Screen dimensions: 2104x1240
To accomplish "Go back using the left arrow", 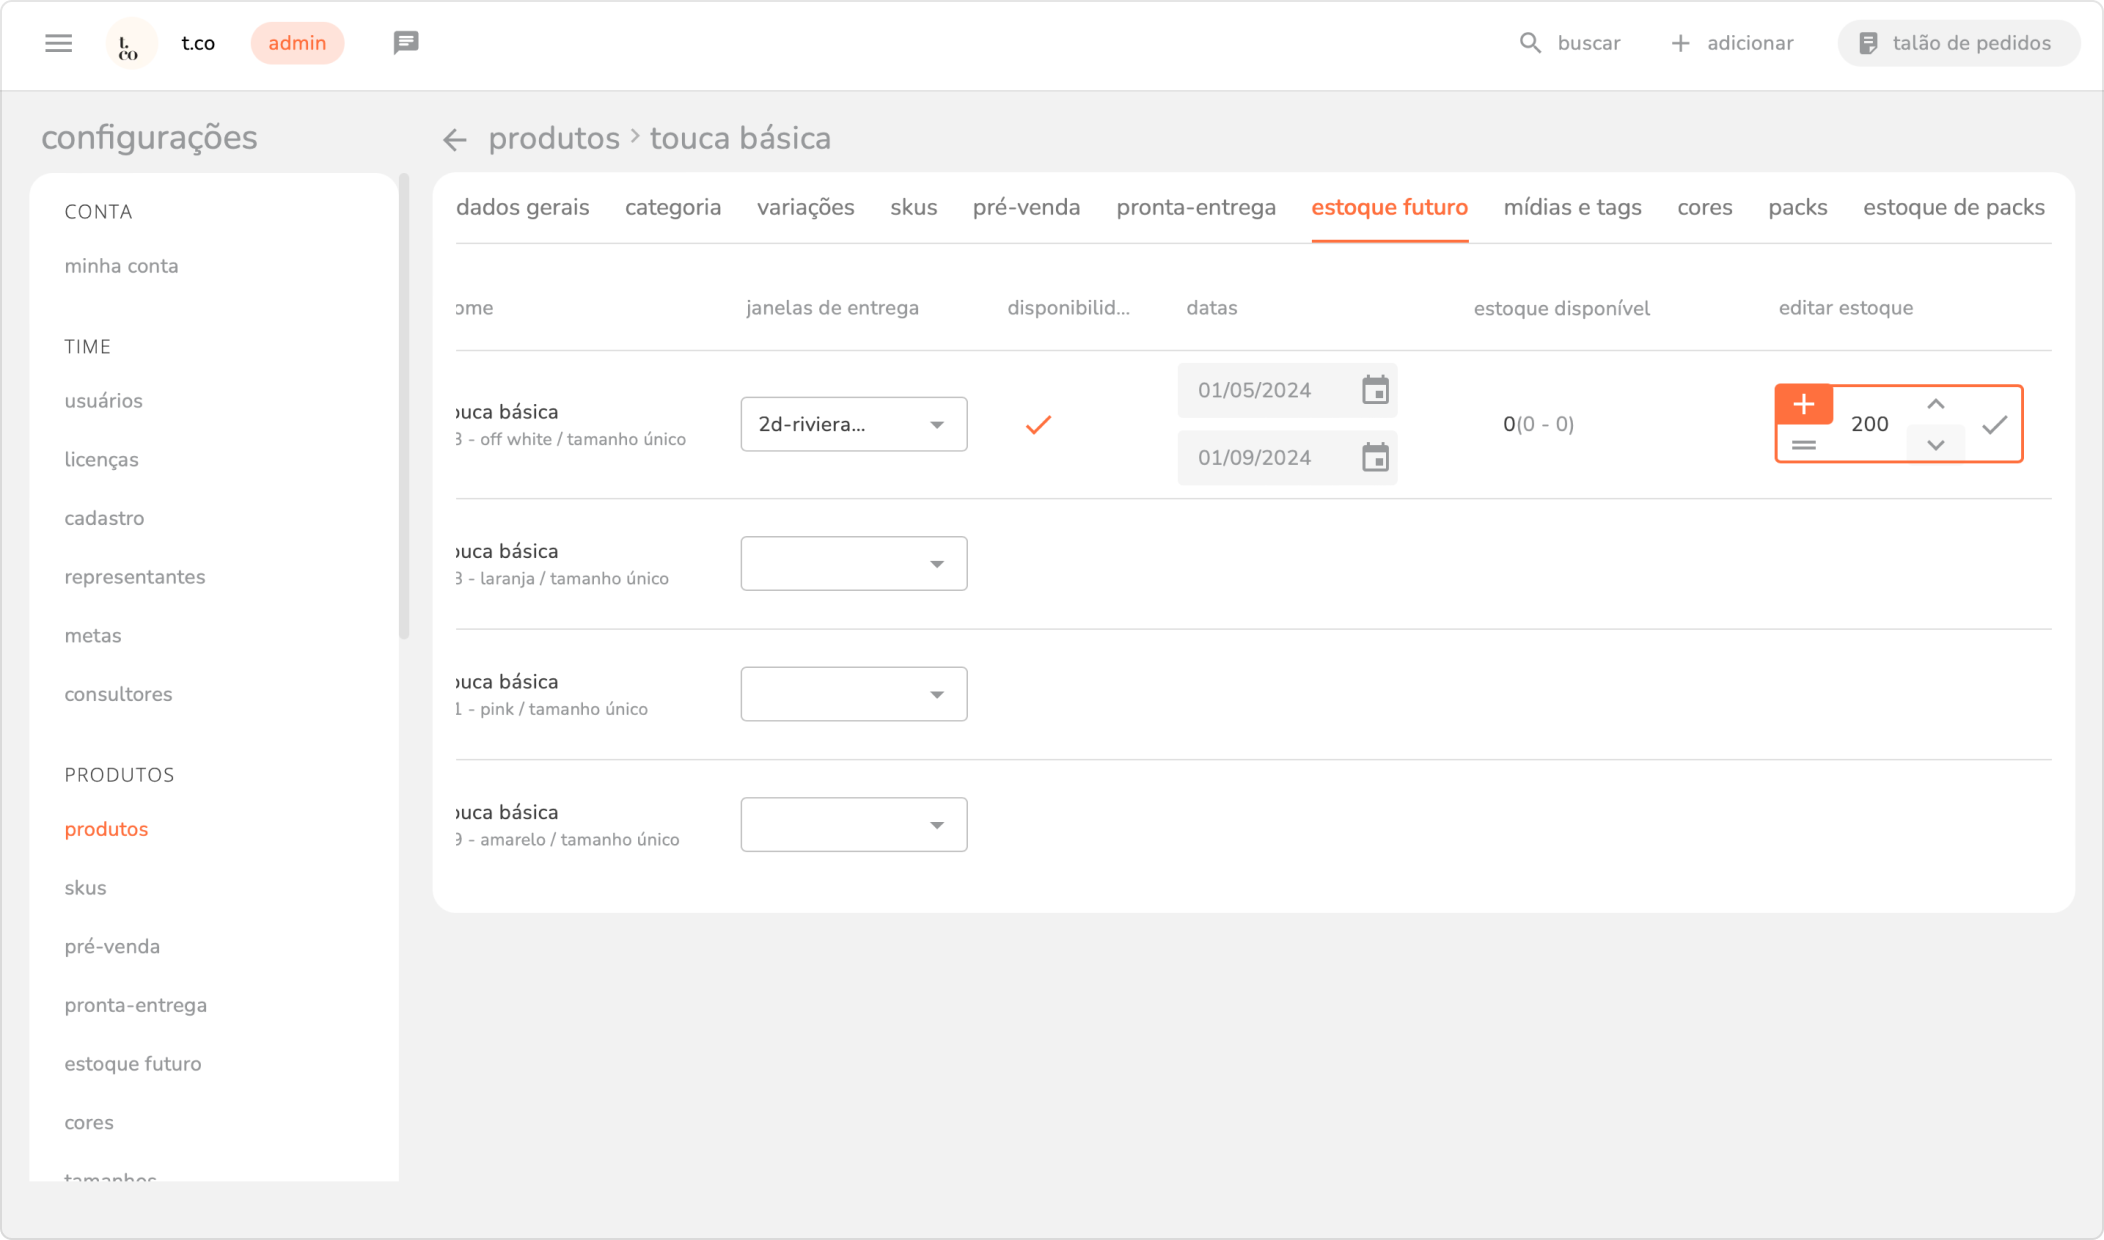I will coord(455,140).
